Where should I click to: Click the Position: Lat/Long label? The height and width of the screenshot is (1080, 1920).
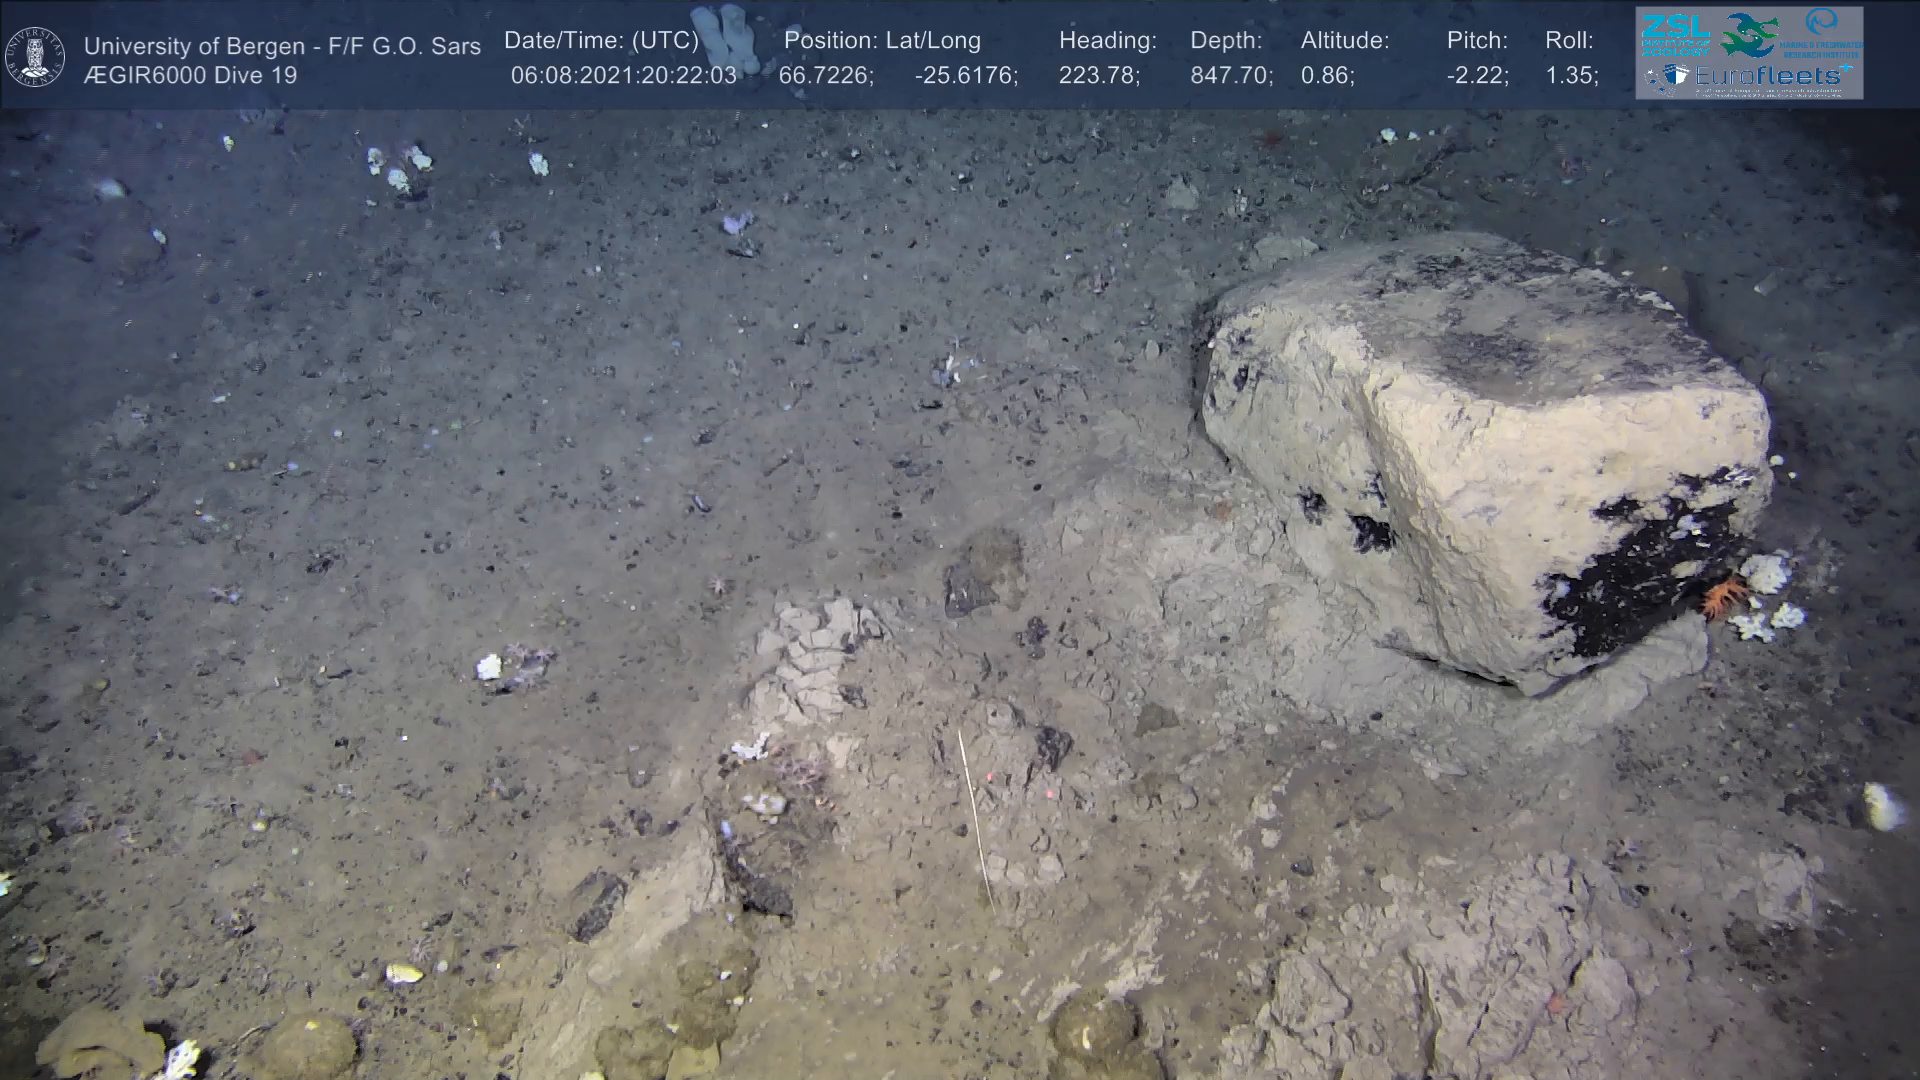point(882,40)
